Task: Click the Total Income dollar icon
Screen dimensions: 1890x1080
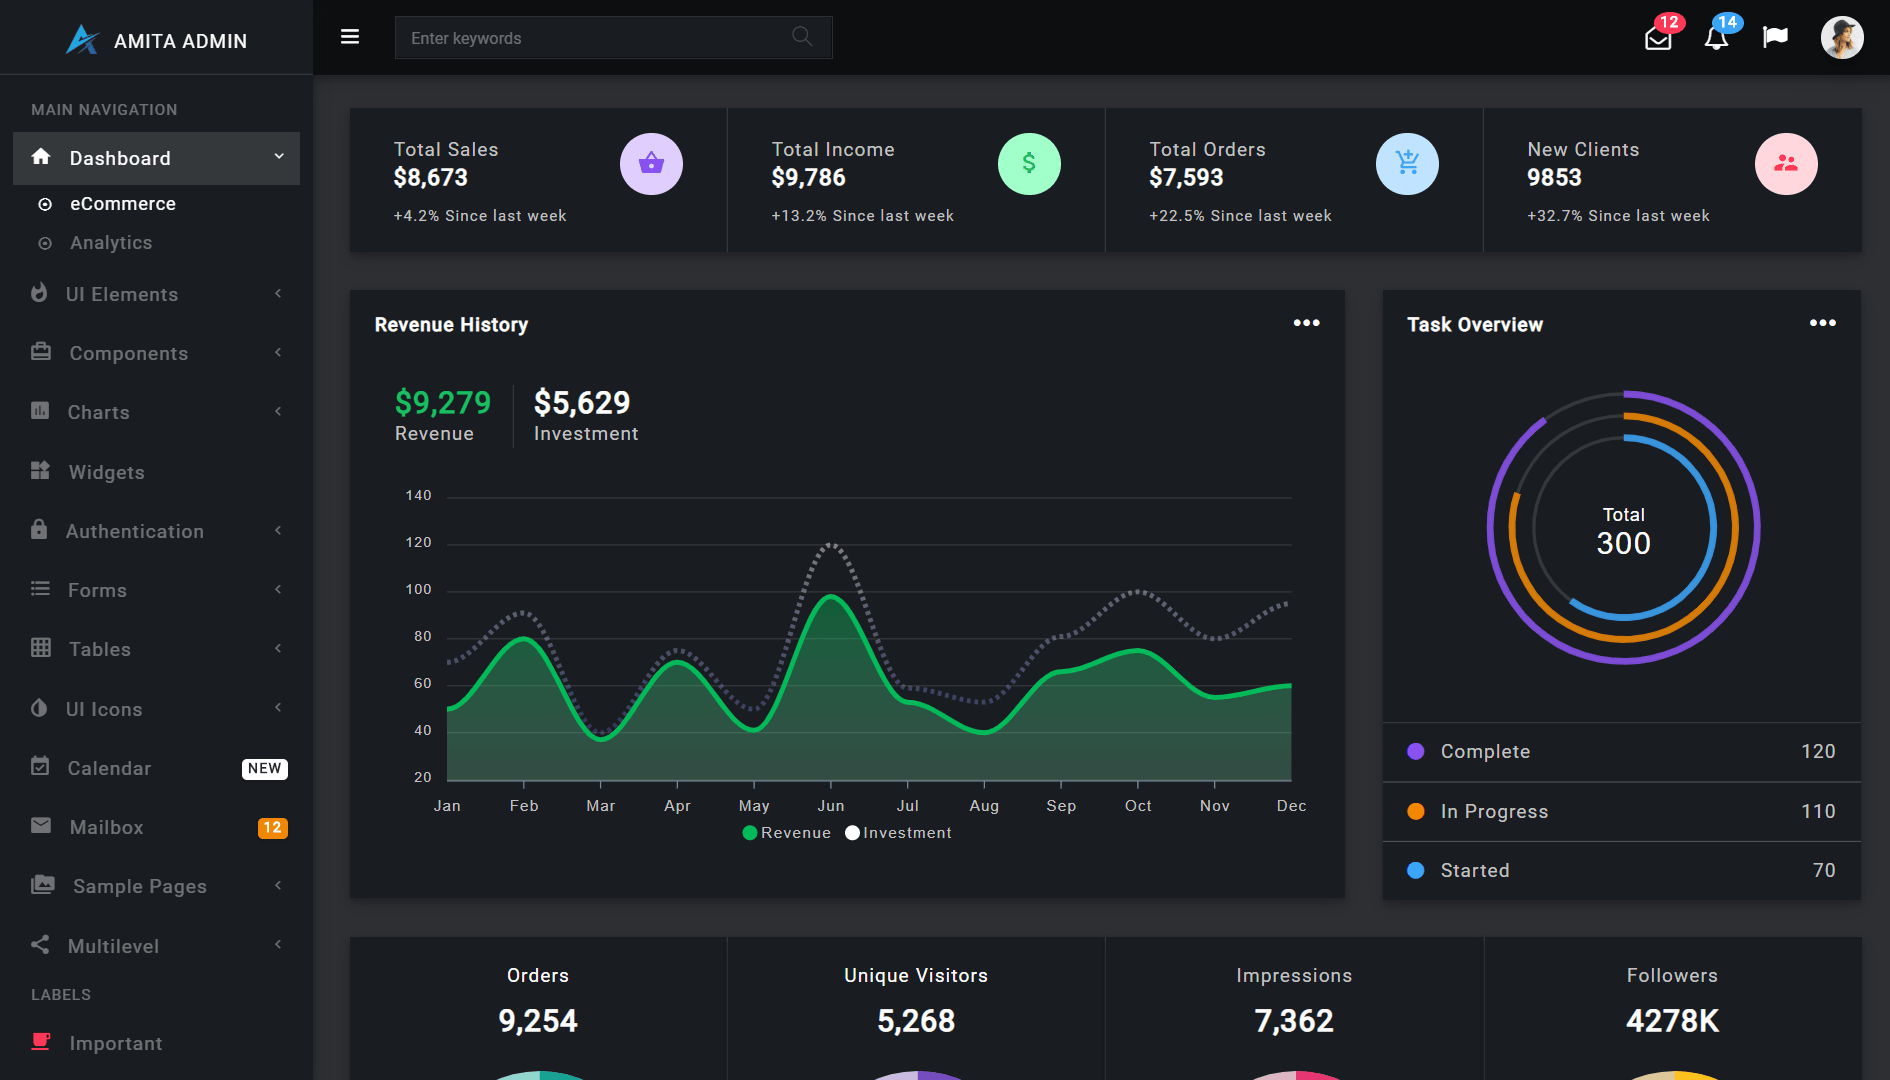Action: (1029, 164)
